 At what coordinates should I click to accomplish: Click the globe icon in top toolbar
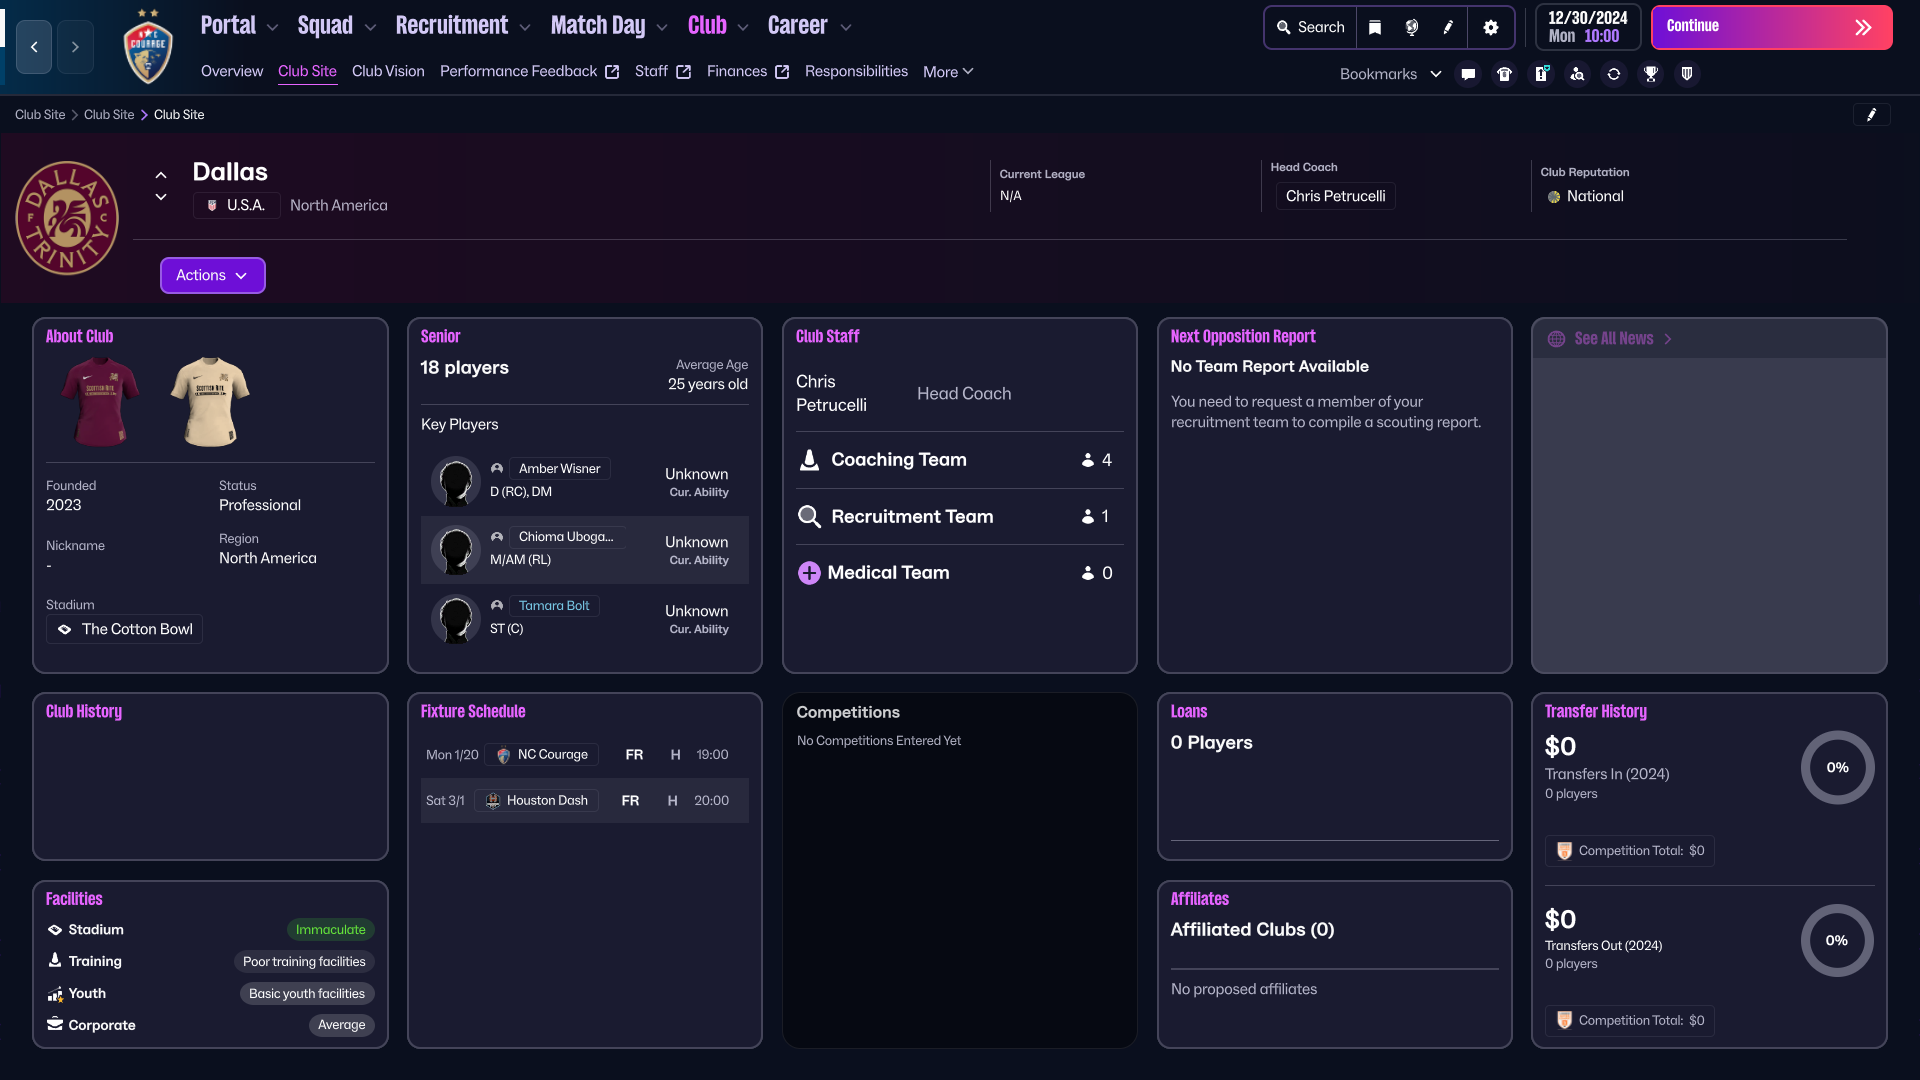click(x=1411, y=27)
